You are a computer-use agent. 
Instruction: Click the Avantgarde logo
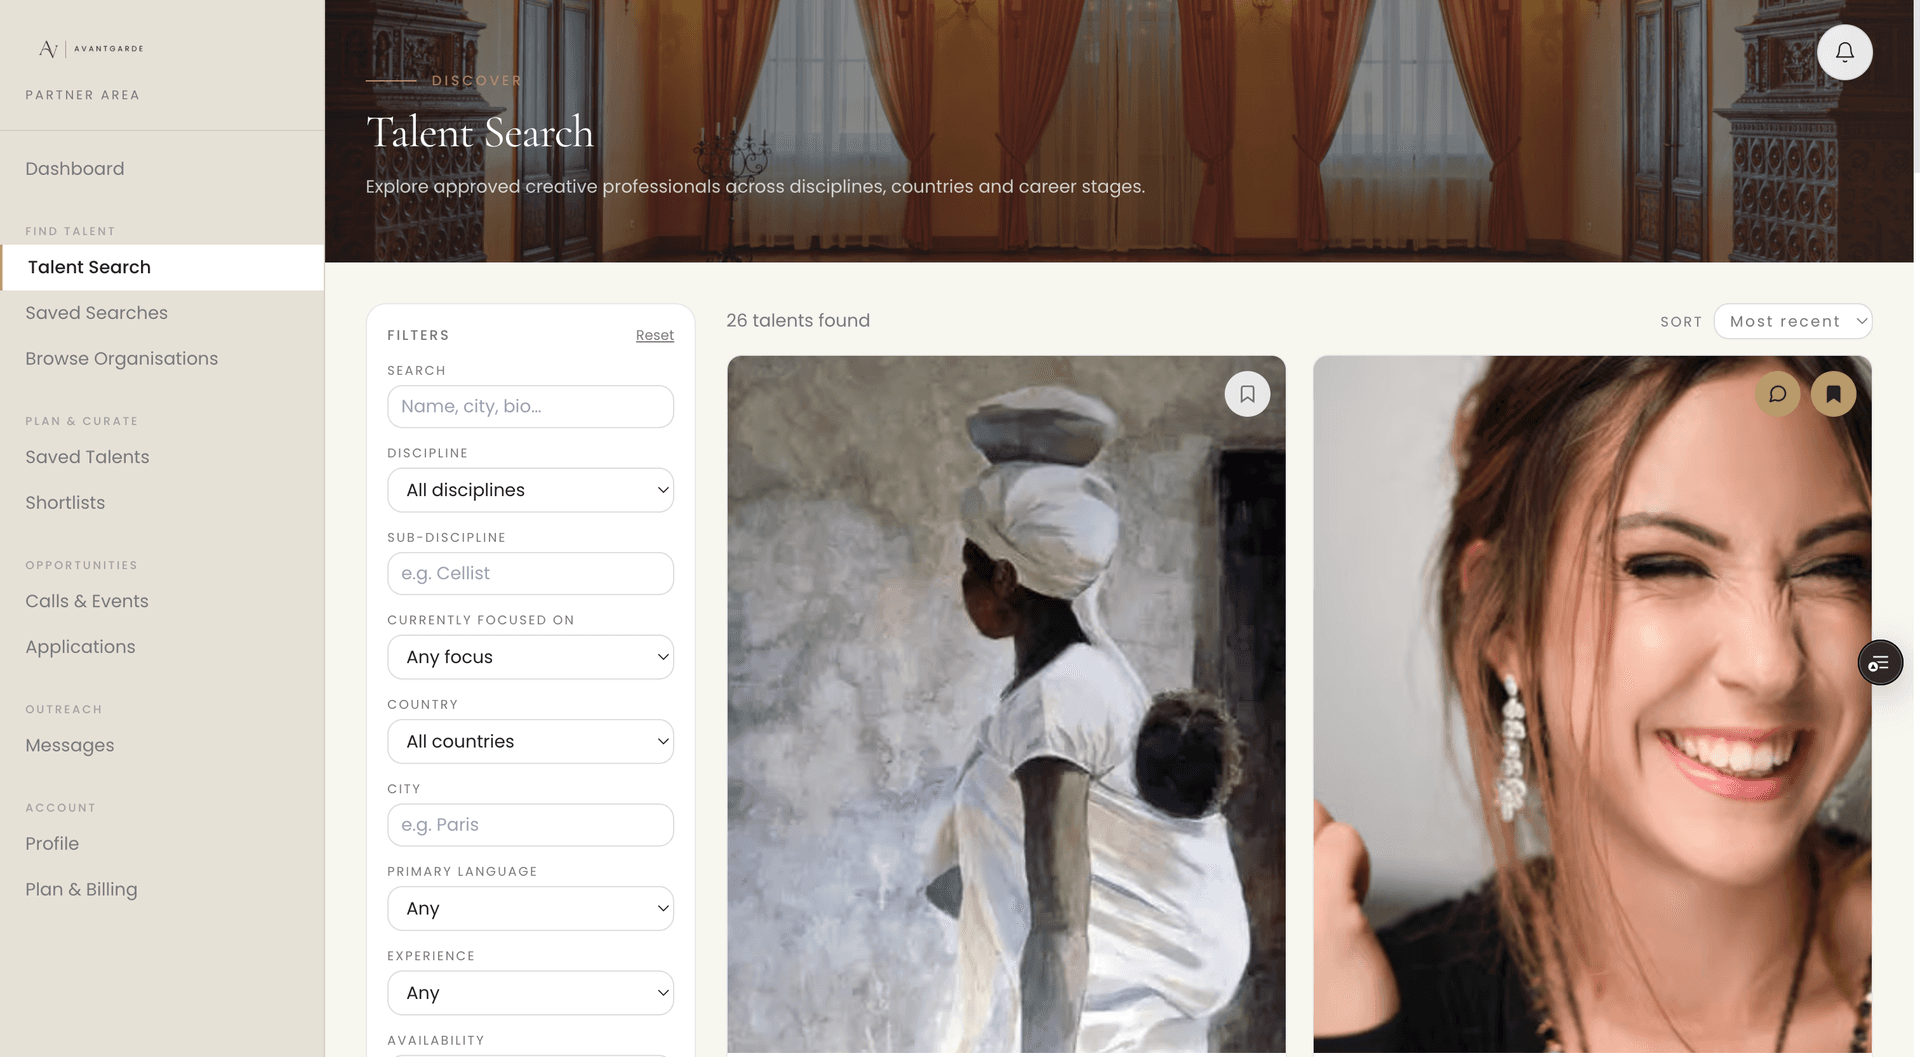point(91,48)
